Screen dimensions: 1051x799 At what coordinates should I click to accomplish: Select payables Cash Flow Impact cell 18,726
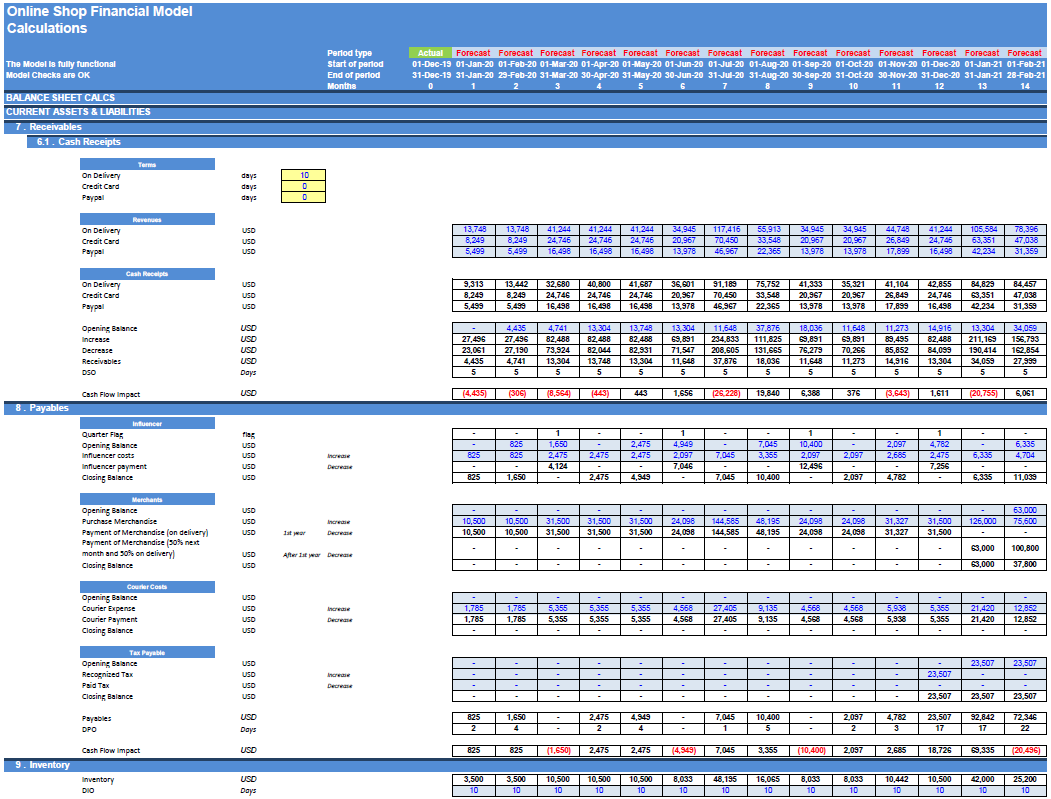point(940,750)
